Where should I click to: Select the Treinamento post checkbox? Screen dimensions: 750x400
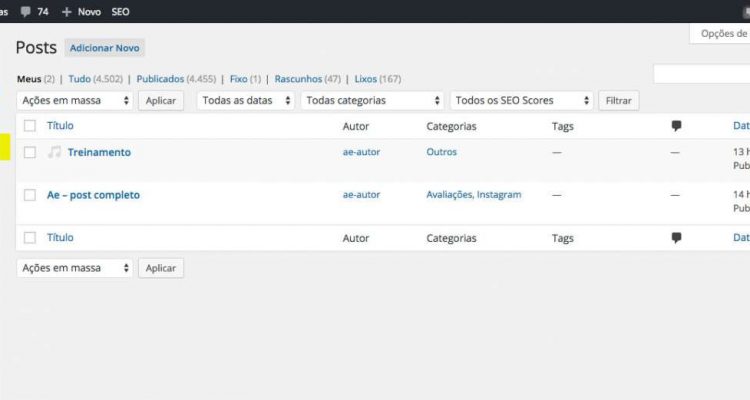coord(30,152)
